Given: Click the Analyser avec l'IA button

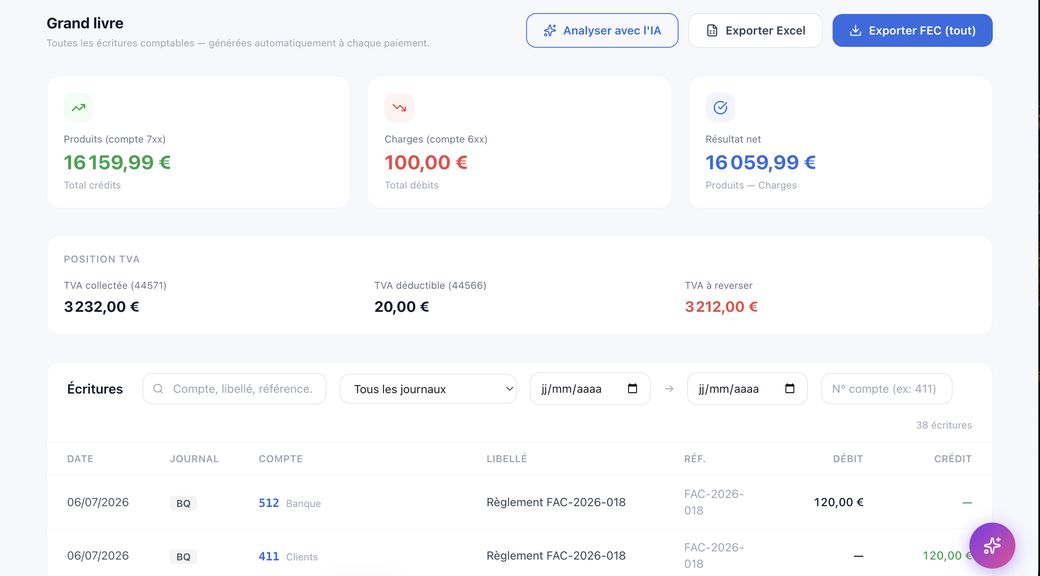Looking at the screenshot, I should (x=602, y=31).
